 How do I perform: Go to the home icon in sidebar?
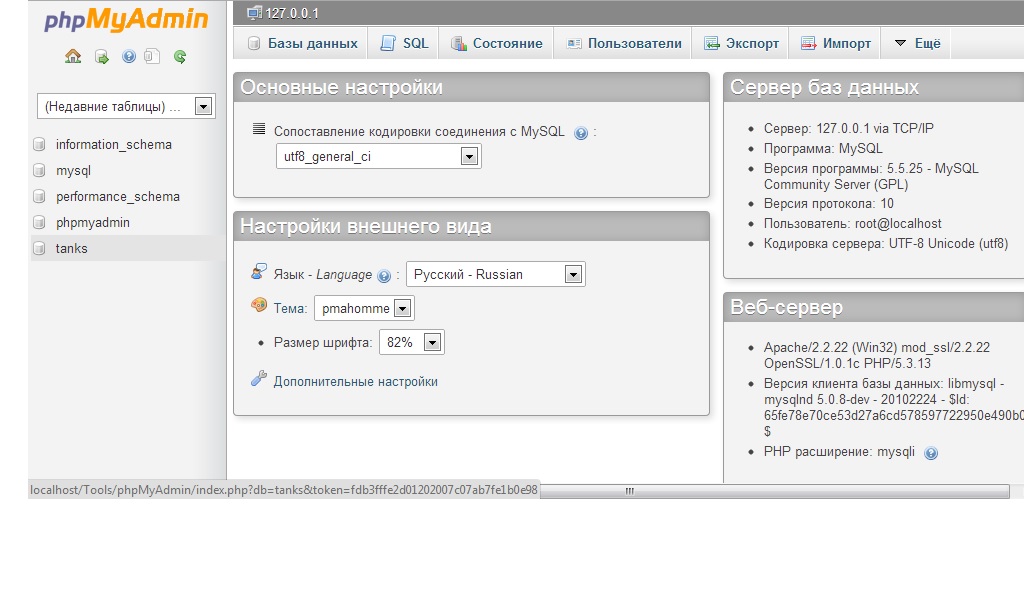point(73,57)
